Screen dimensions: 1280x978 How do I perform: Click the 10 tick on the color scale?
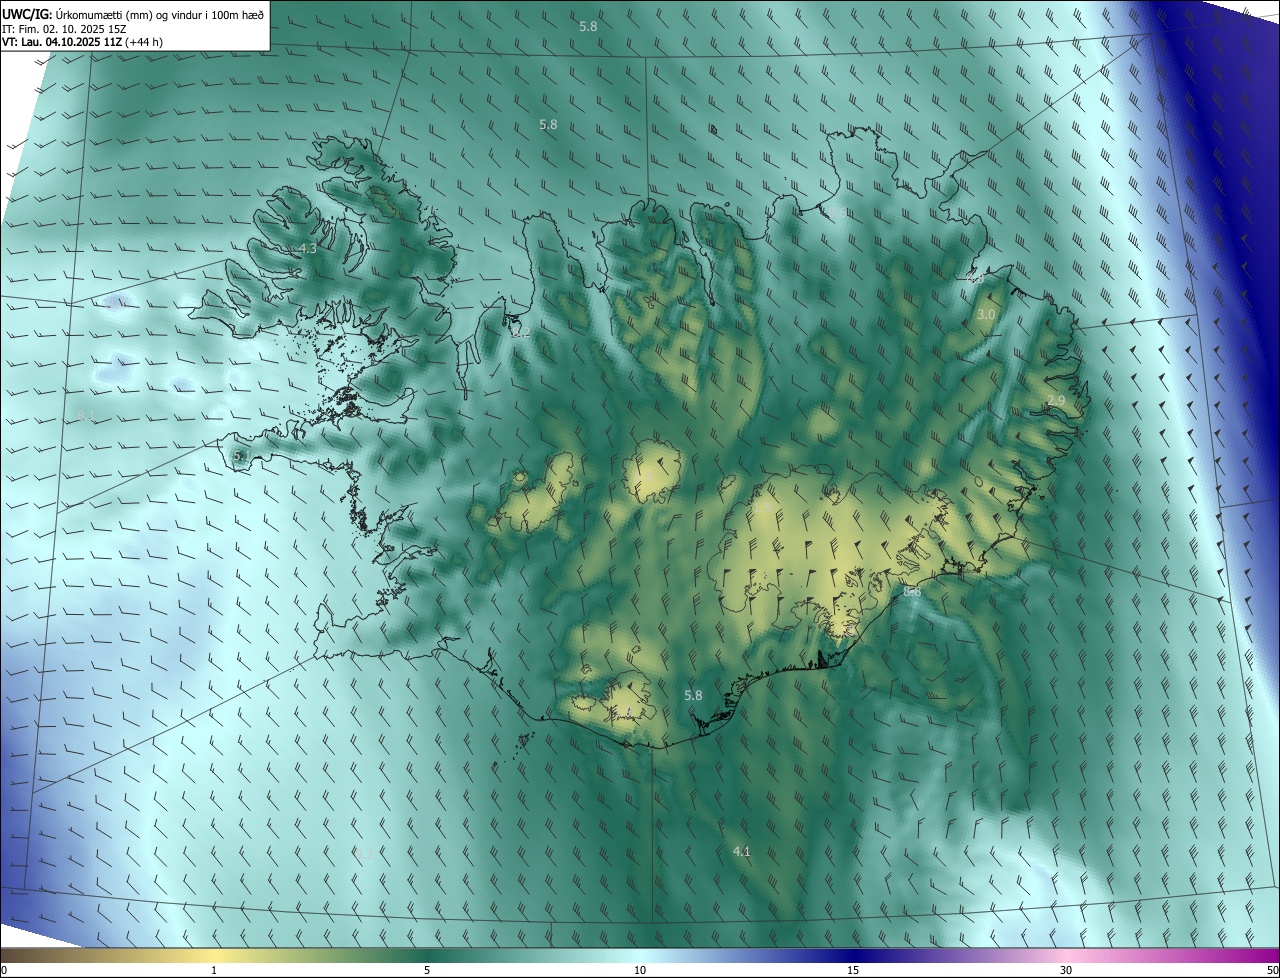click(640, 970)
